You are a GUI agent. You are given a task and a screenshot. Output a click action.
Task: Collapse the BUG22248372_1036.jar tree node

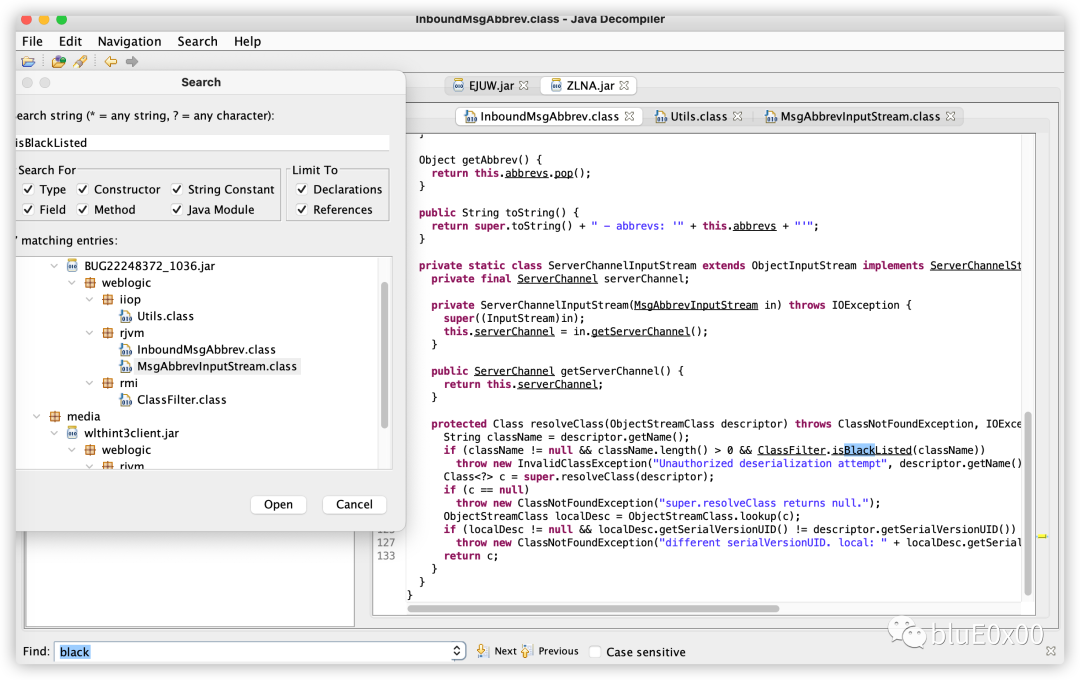(x=54, y=266)
